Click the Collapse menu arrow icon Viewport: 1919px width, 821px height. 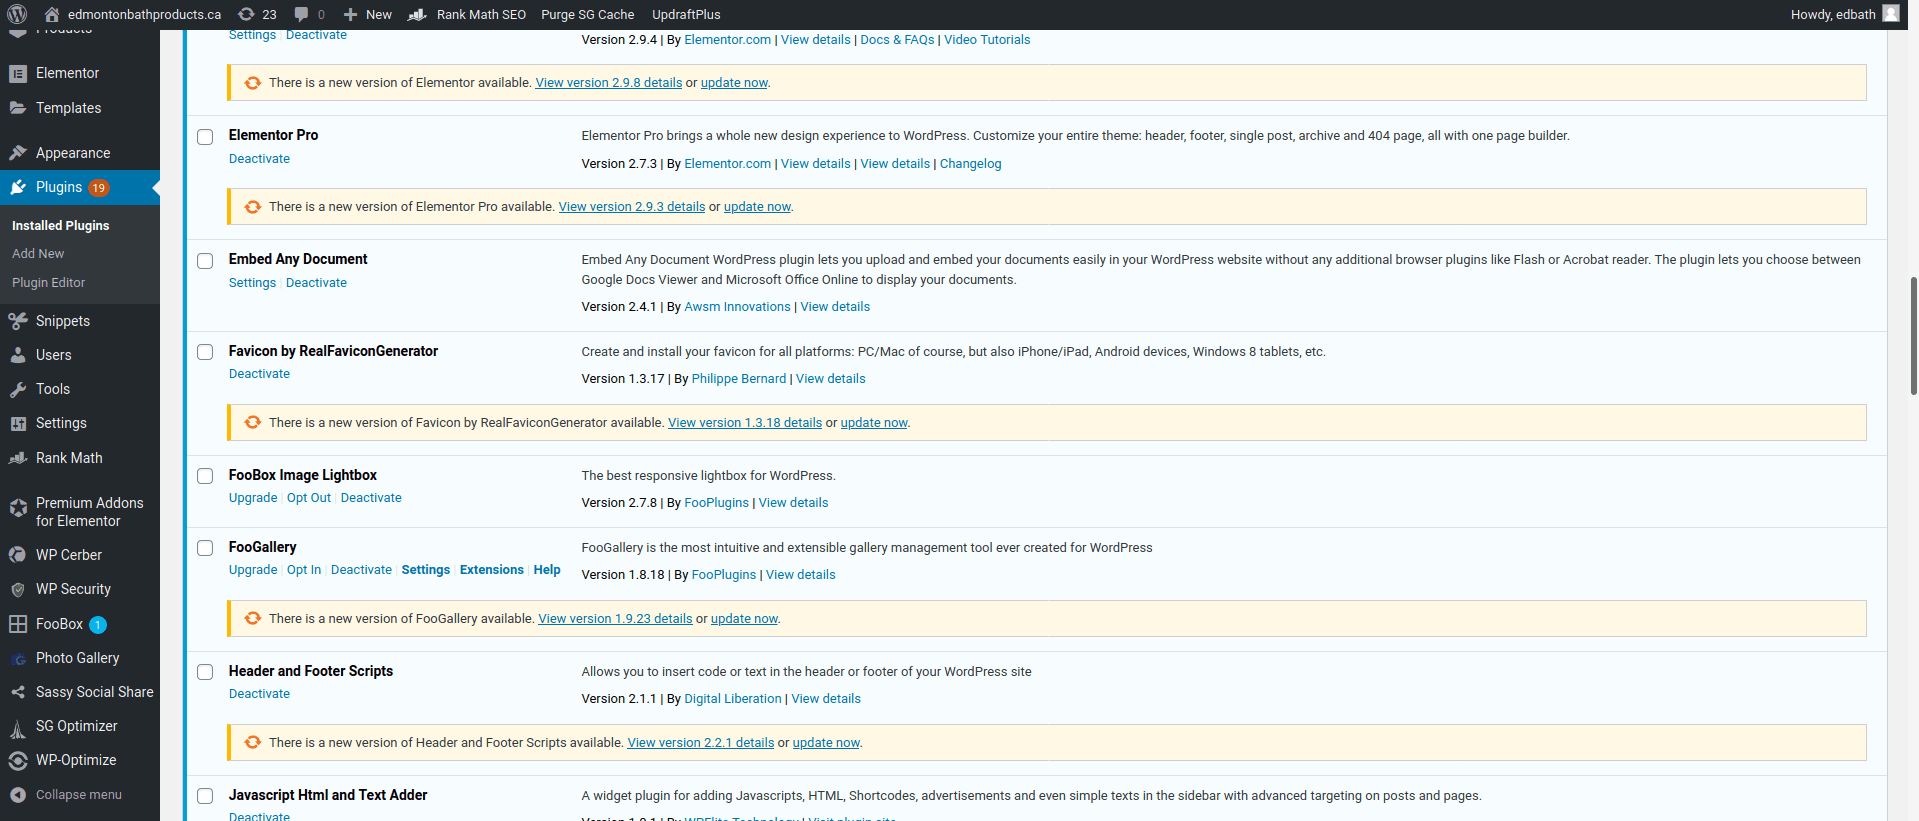[x=18, y=795]
